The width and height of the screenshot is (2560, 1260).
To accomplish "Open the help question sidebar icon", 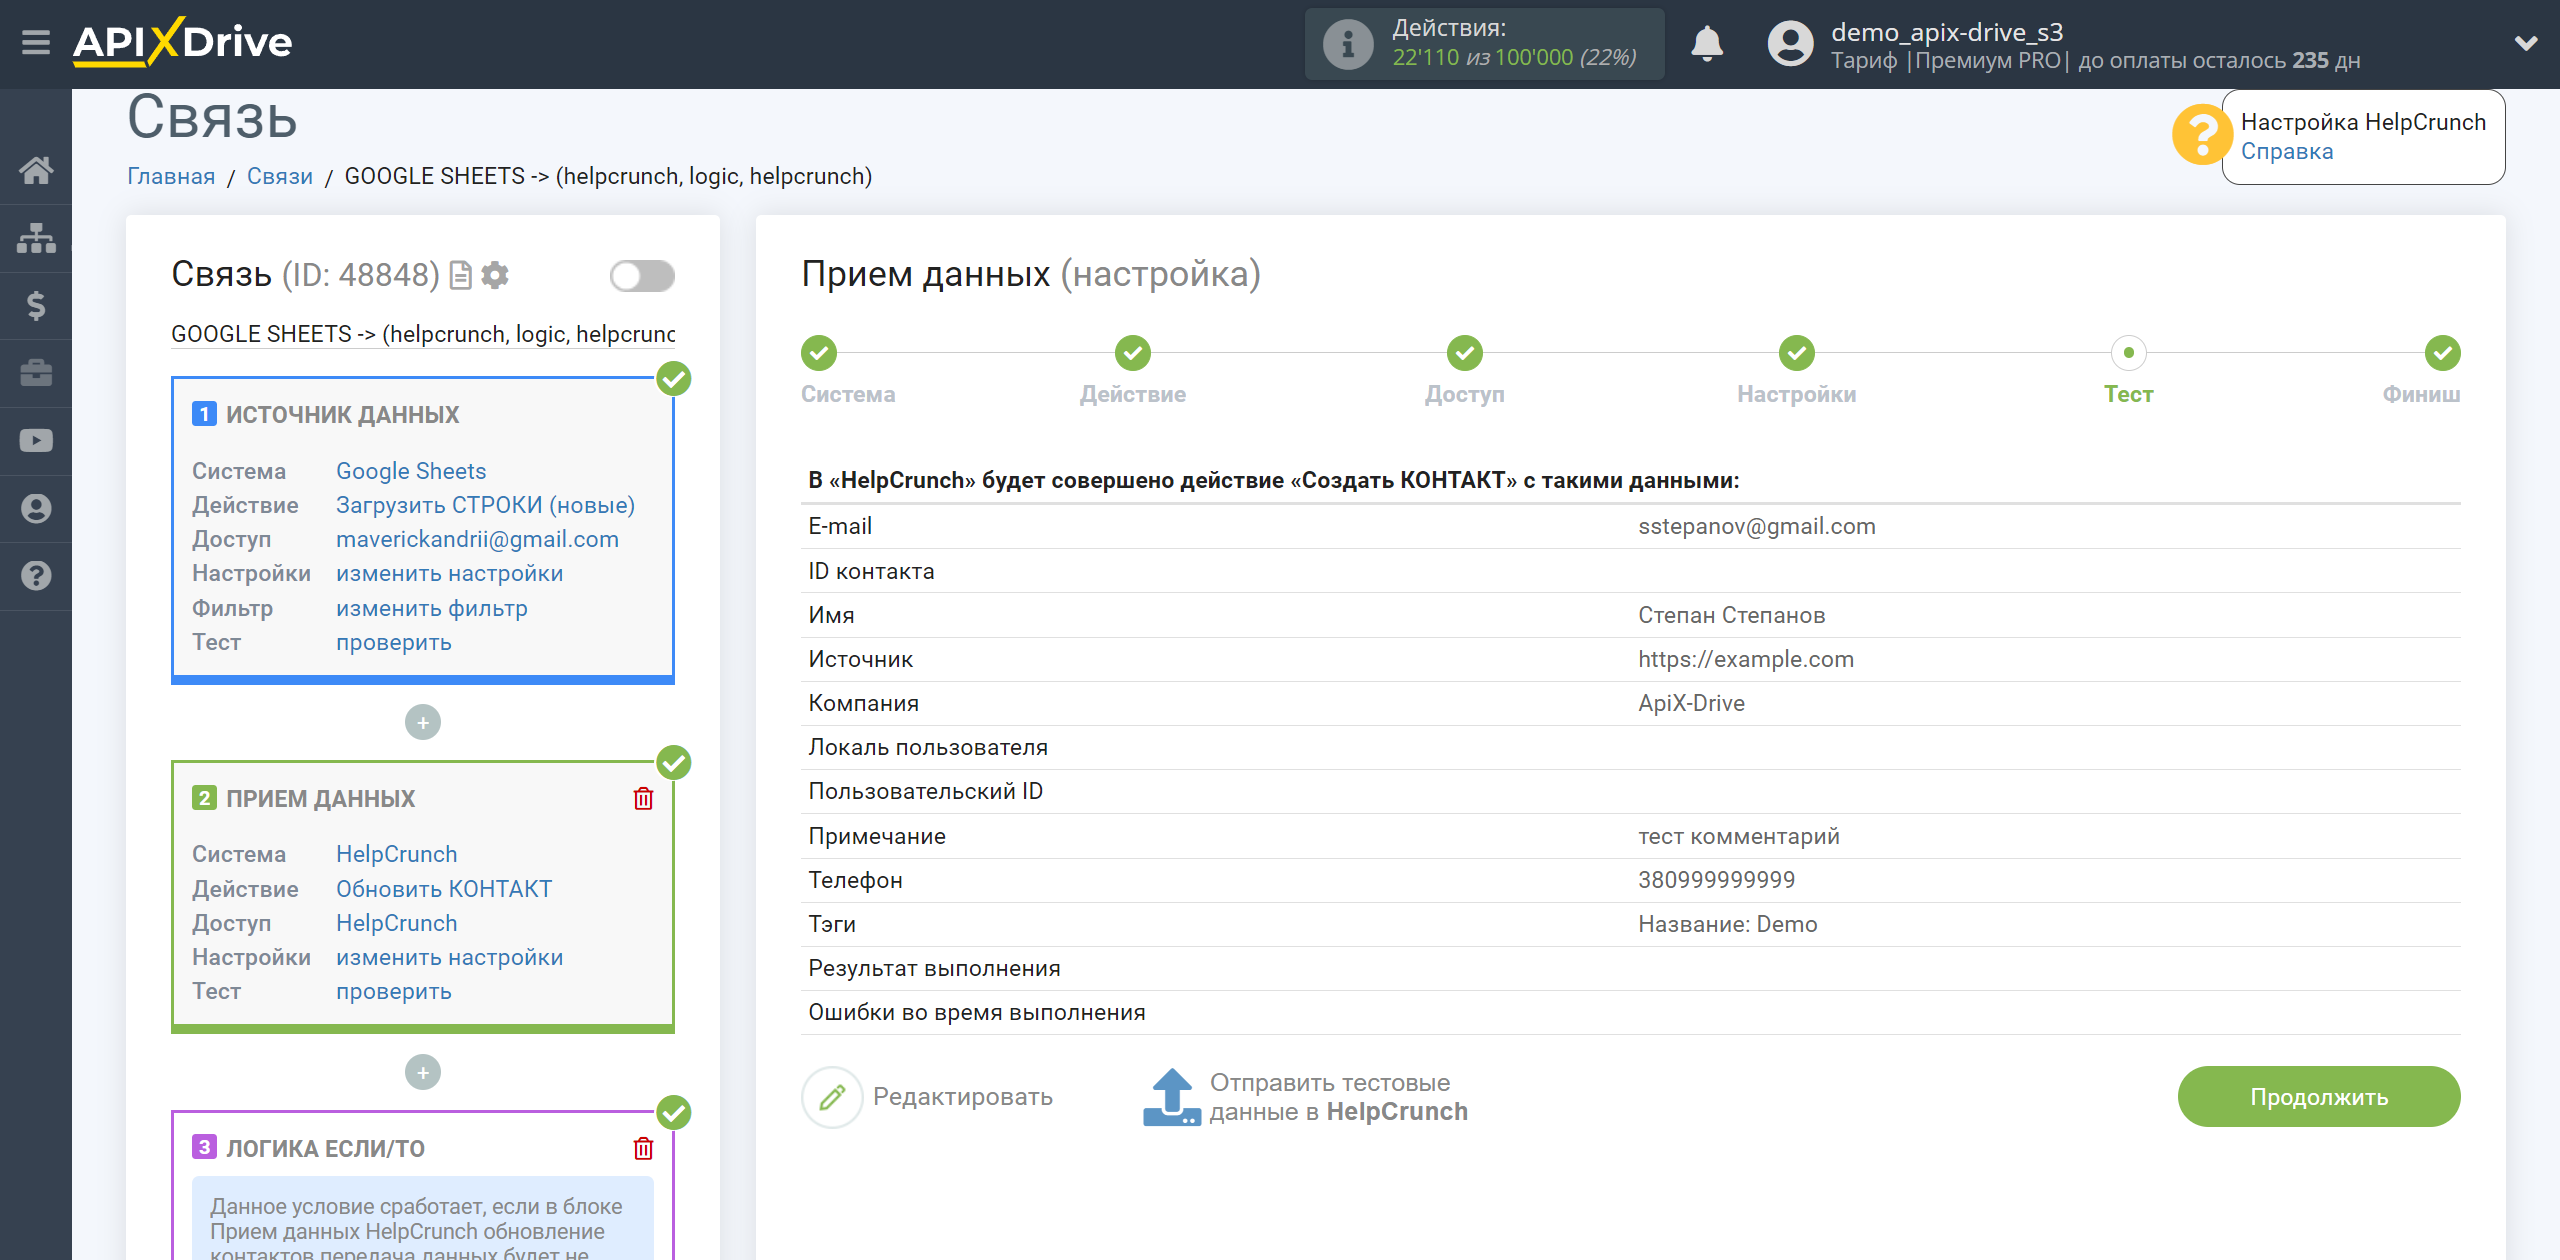I will [x=36, y=576].
